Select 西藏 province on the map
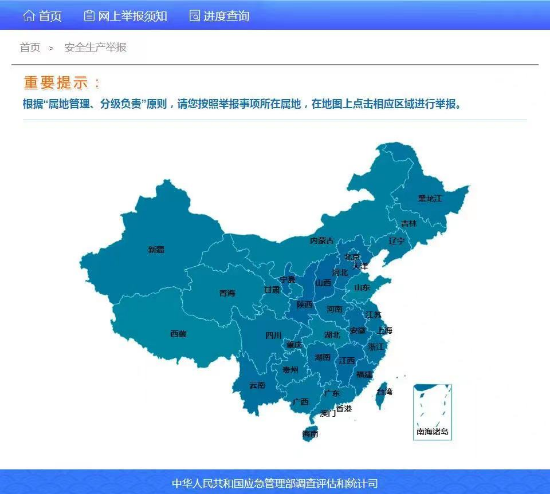This screenshot has height=494, width=550. click(x=178, y=334)
